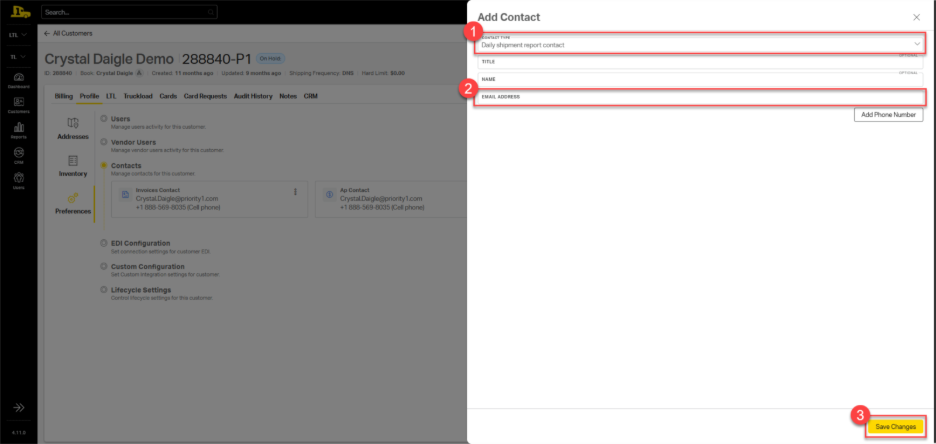Click the Email Address field
Image resolution: width=936 pixels, height=444 pixels.
coord(700,97)
